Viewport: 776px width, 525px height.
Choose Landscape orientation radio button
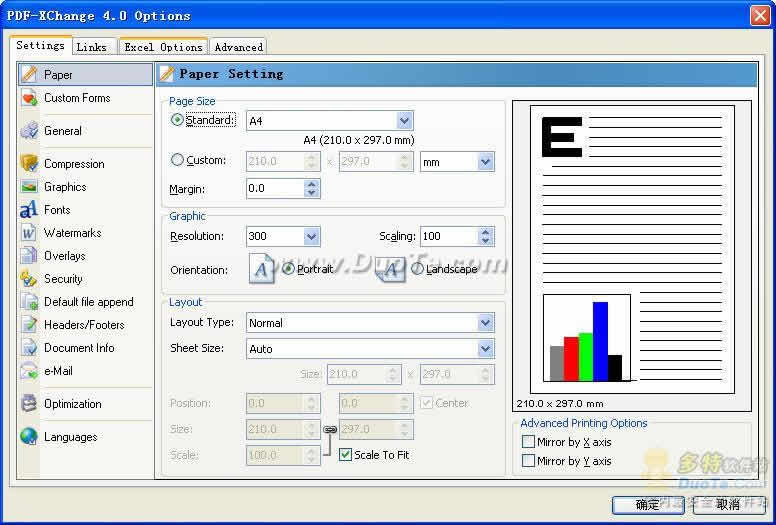click(417, 269)
